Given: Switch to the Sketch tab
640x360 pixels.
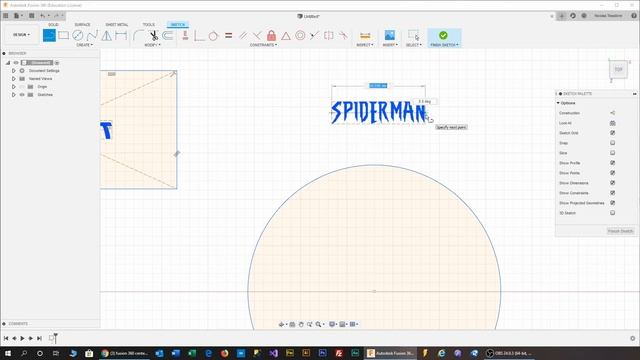Looking at the screenshot, I should coord(178,24).
